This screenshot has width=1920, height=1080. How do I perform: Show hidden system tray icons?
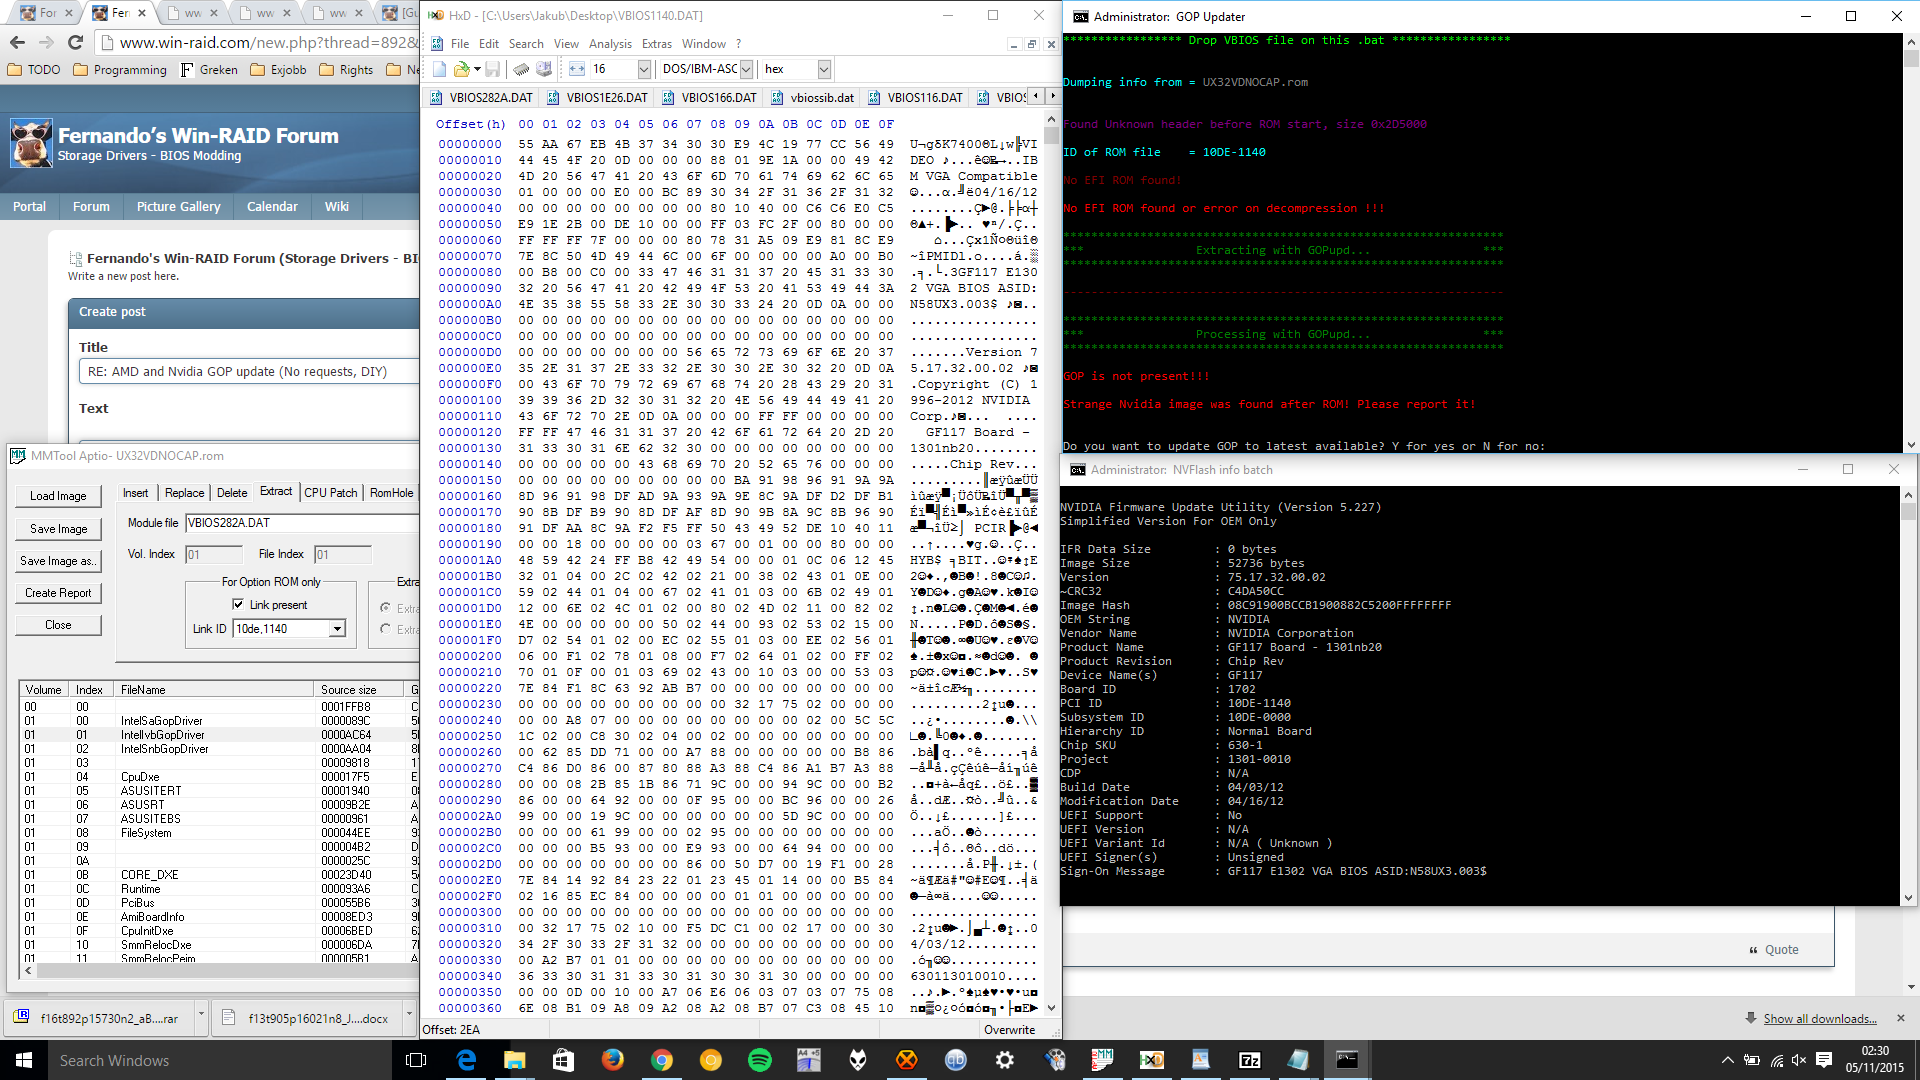[x=1727, y=1060]
